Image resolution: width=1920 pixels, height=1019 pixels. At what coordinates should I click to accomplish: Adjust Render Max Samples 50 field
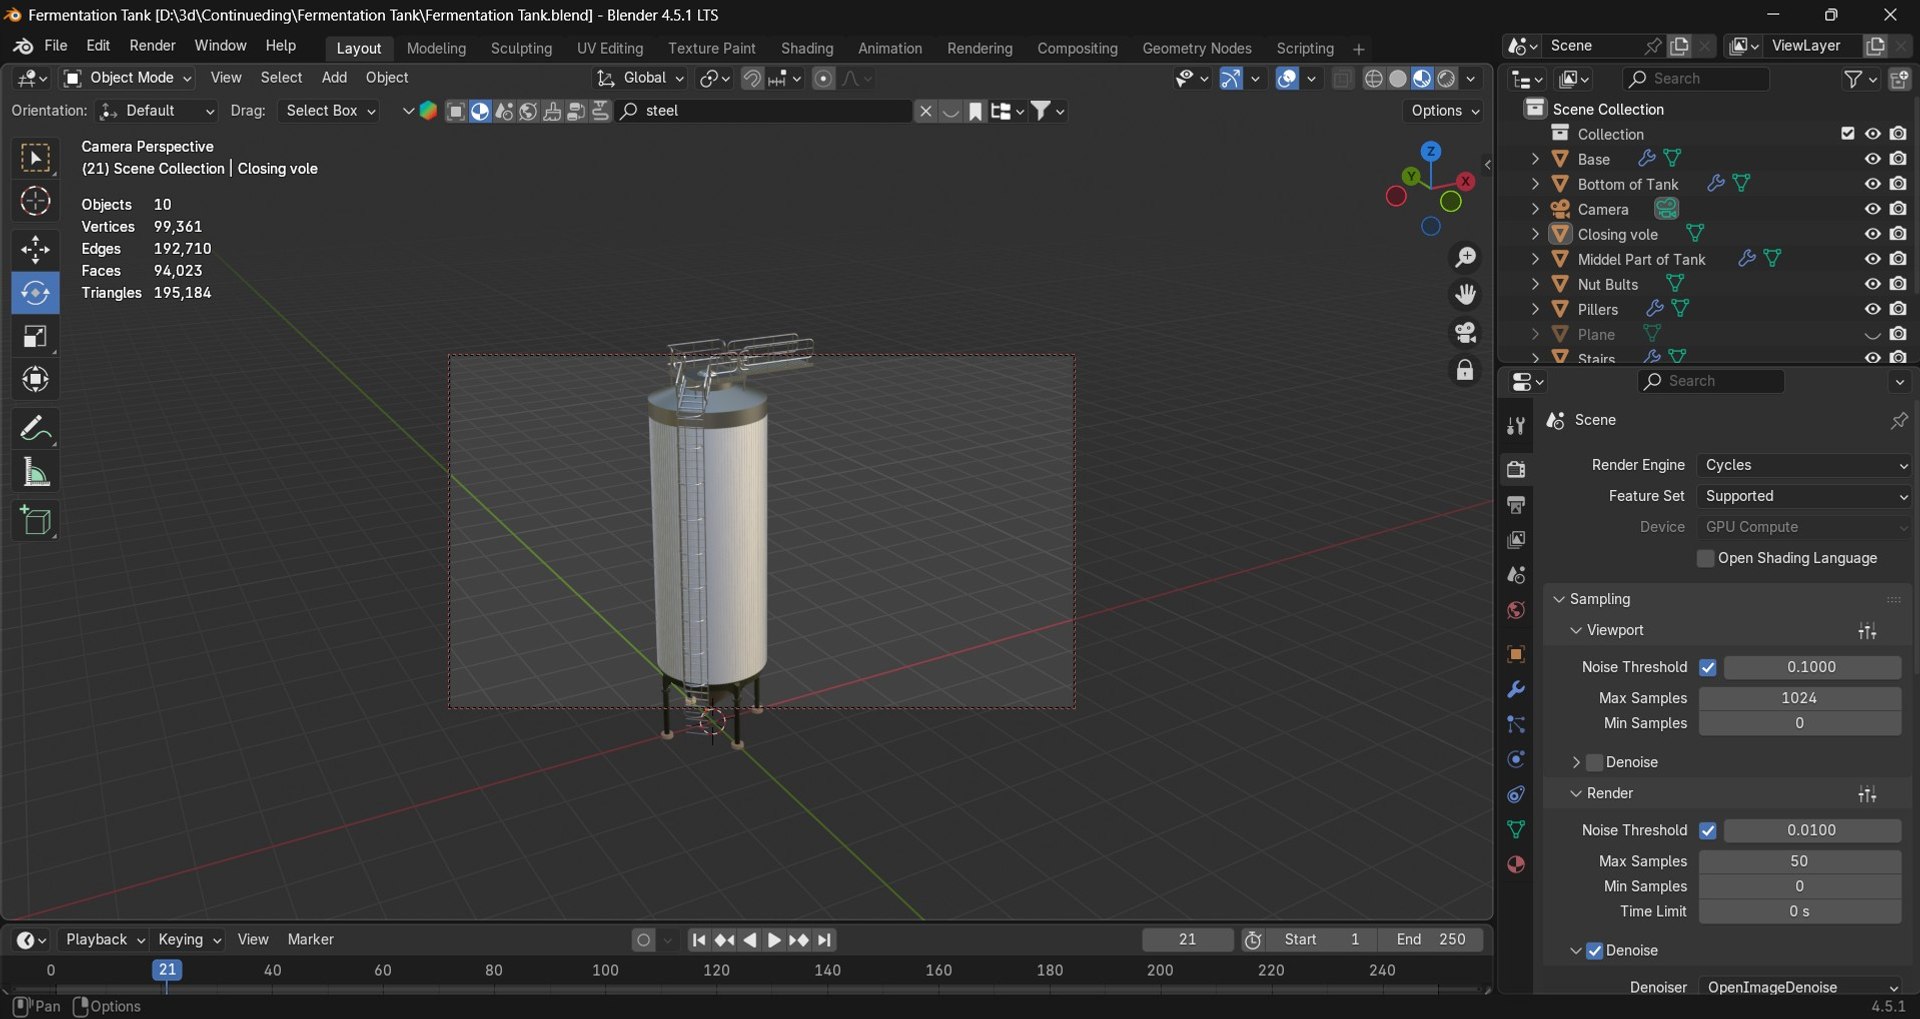click(x=1800, y=861)
